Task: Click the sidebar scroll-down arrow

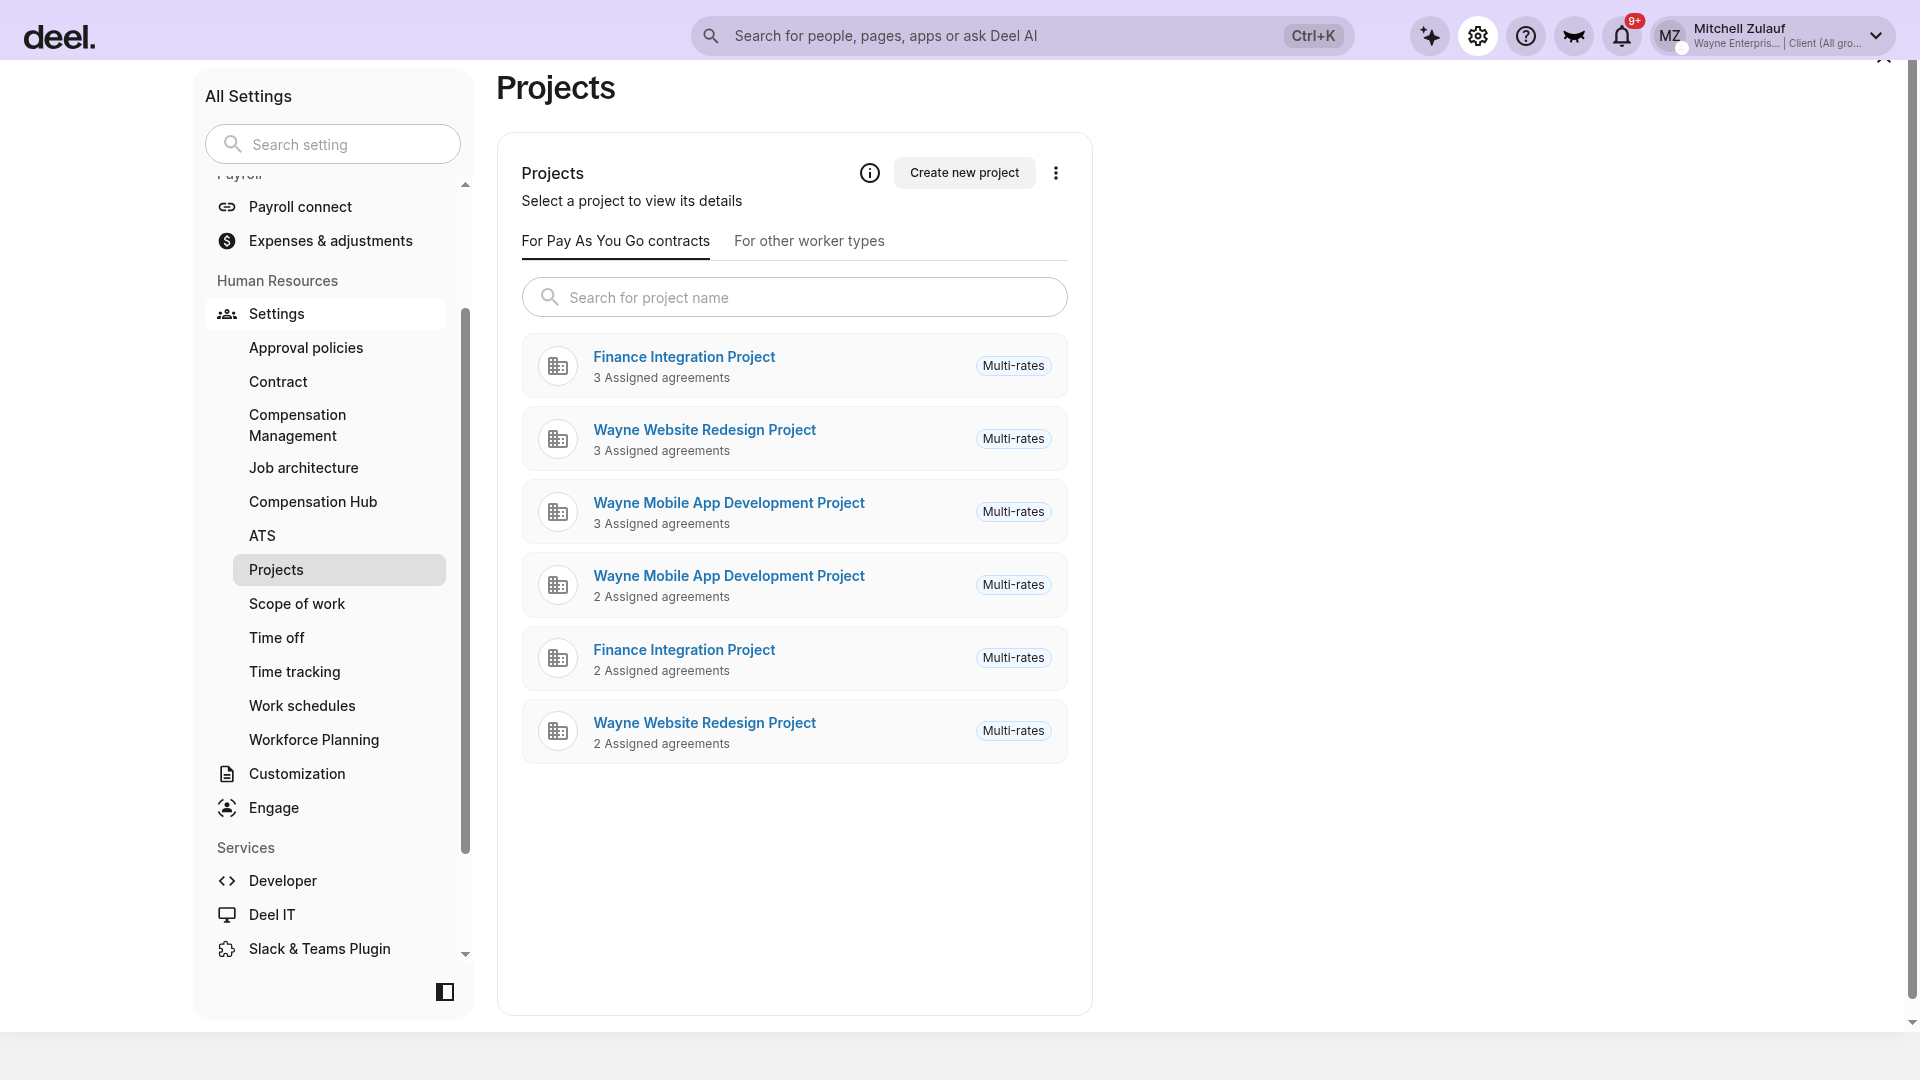Action: pos(465,955)
